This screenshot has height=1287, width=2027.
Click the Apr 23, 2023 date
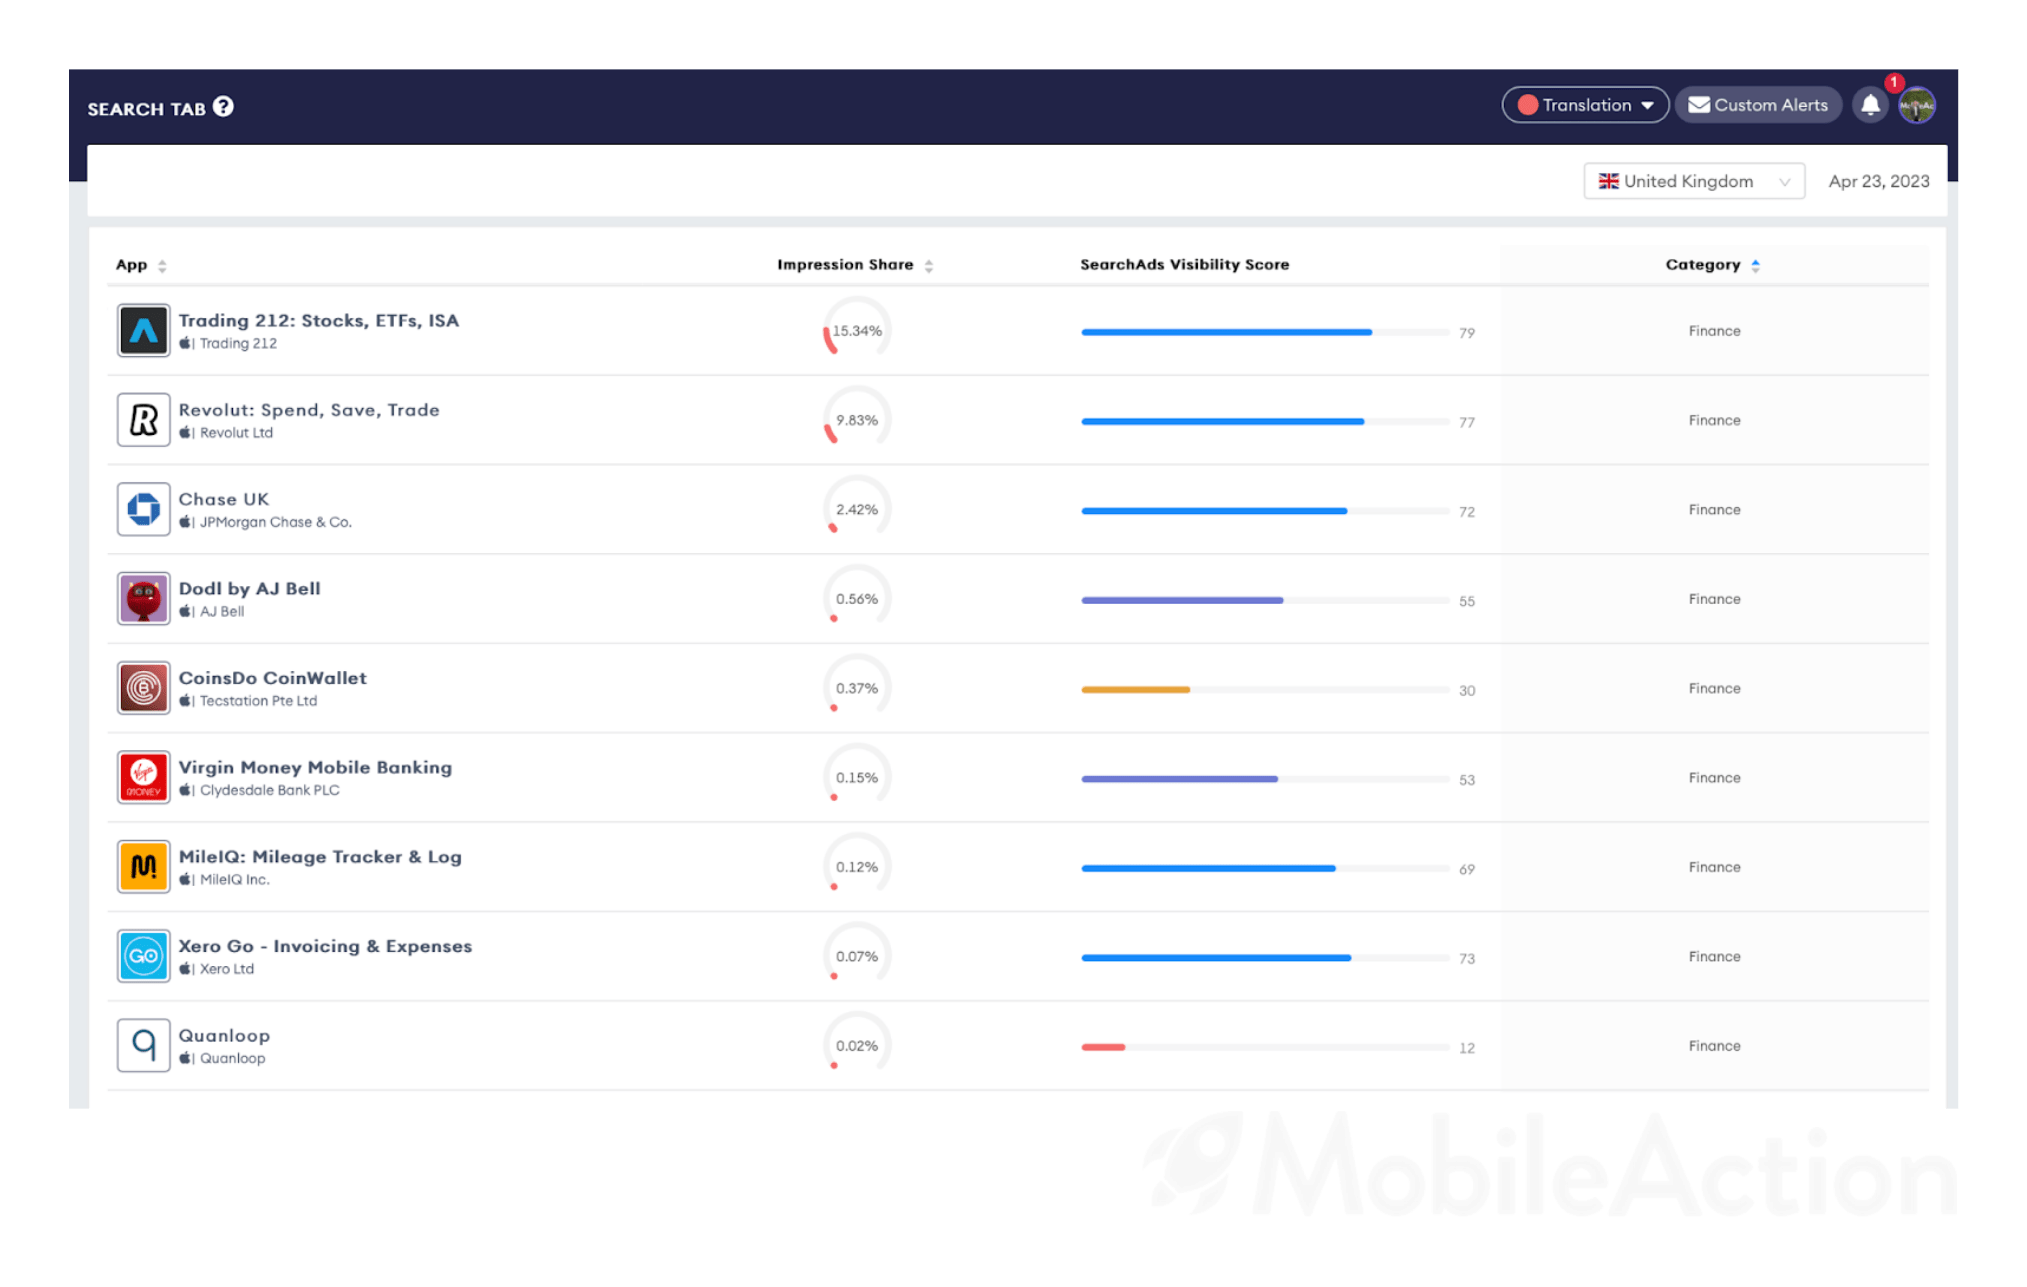click(x=1878, y=181)
